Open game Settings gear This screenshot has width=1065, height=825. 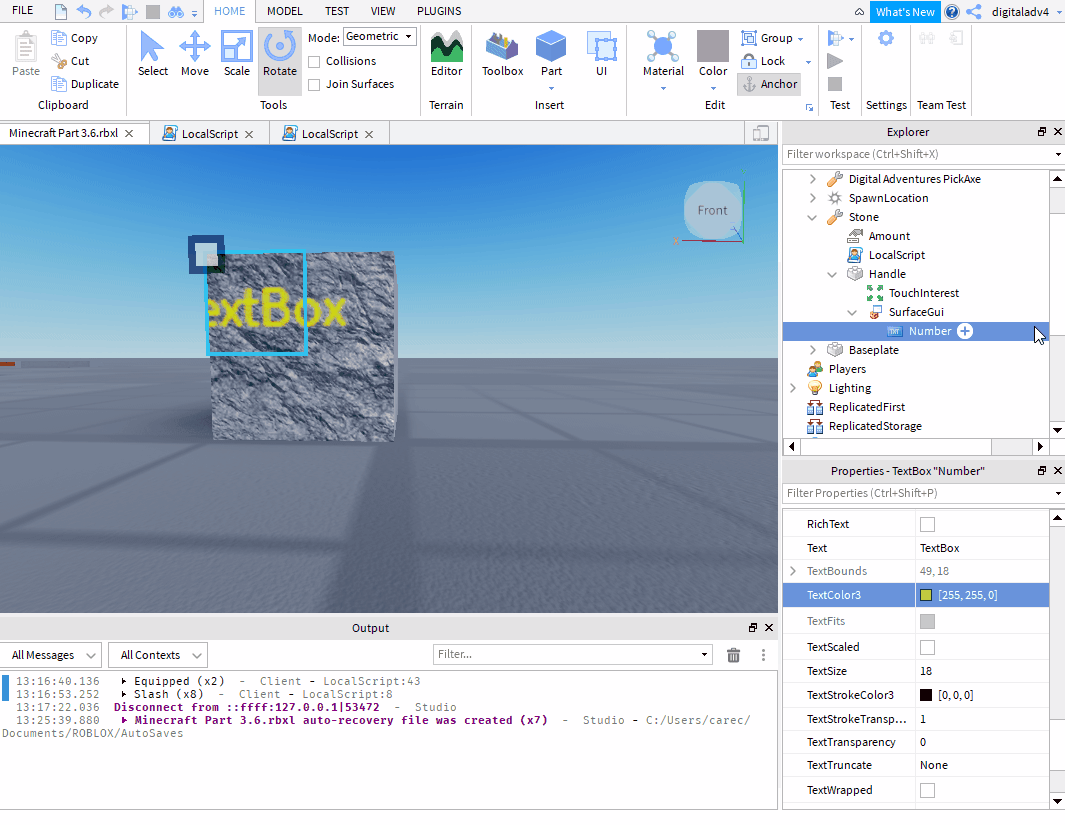pyautogui.click(x=885, y=38)
